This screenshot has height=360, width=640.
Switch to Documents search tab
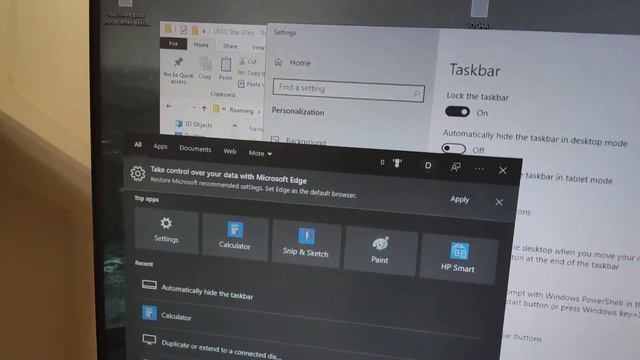point(195,149)
